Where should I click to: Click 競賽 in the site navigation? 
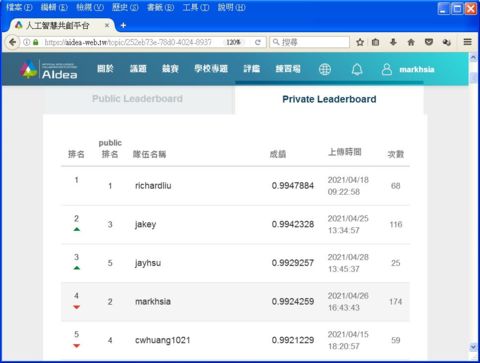click(x=170, y=69)
